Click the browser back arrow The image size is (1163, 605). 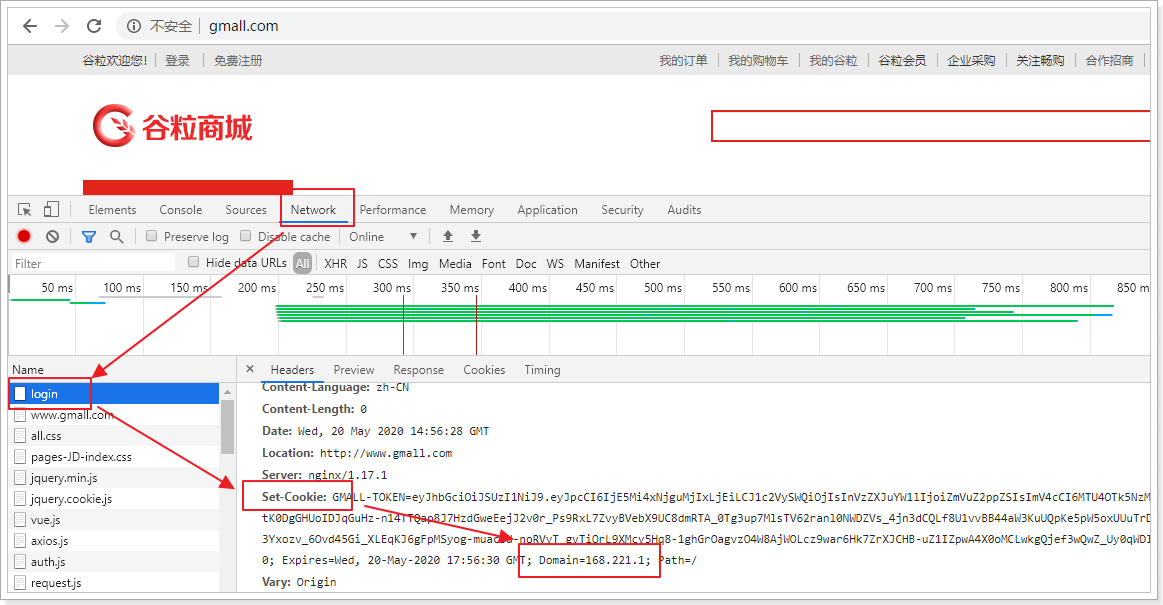[x=30, y=26]
